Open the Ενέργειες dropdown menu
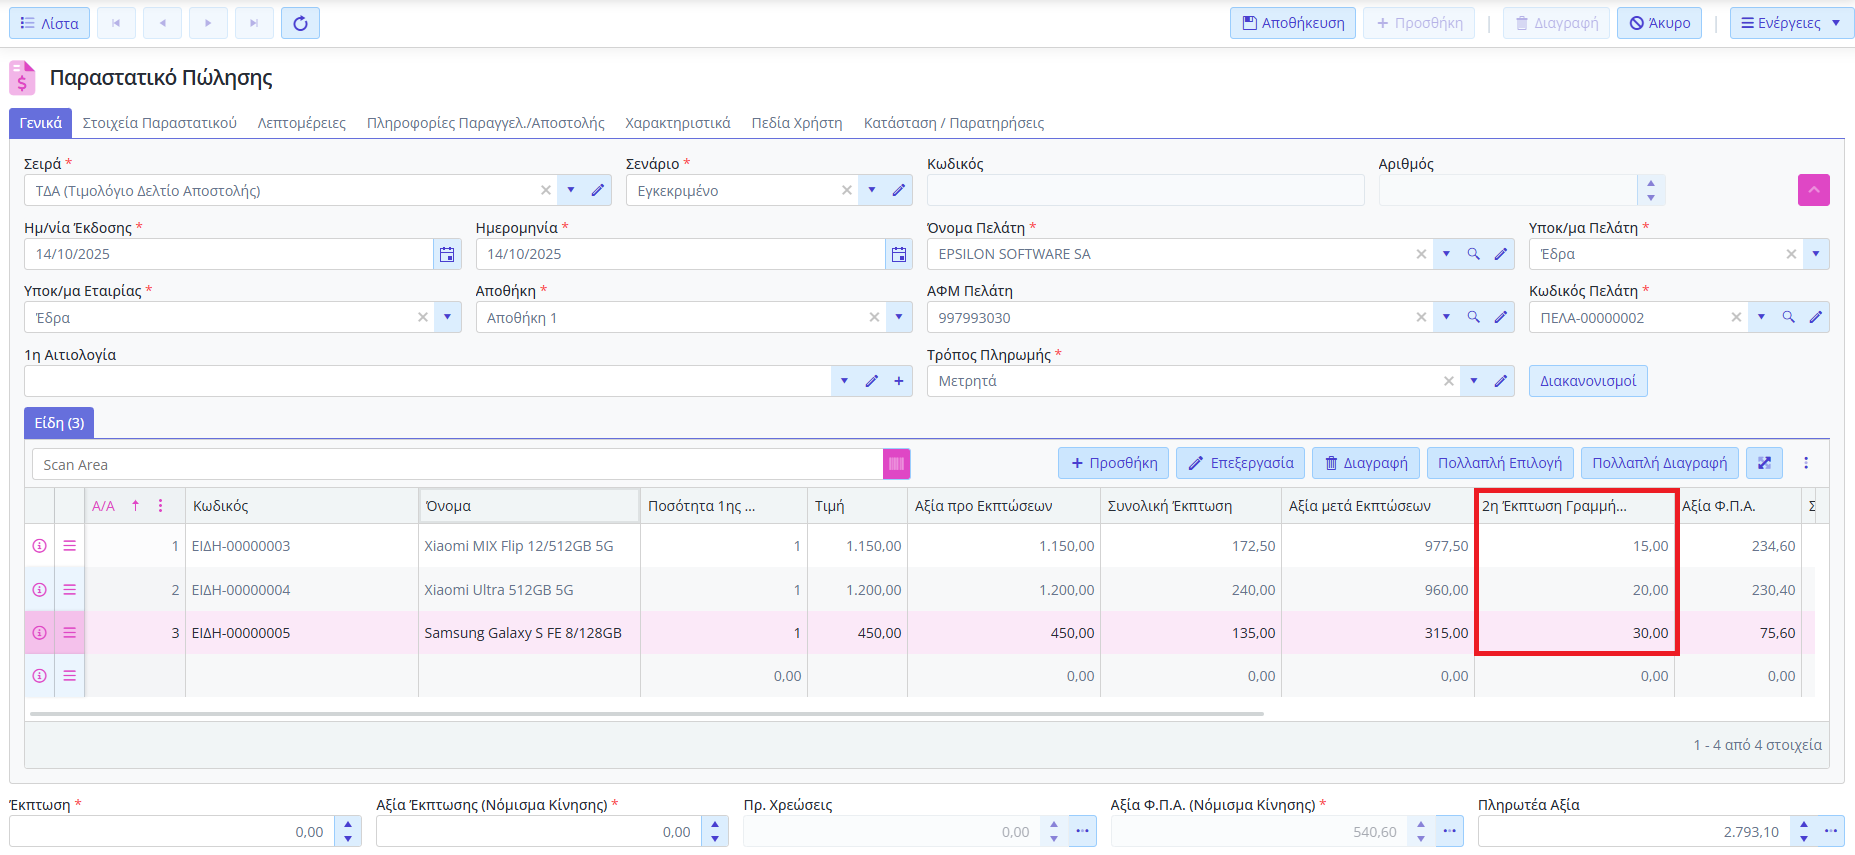 [x=1790, y=23]
